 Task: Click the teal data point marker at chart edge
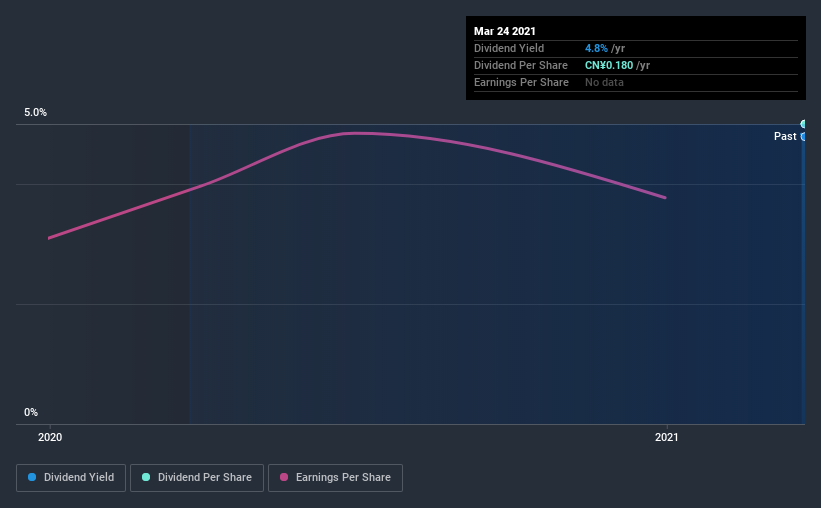tap(803, 124)
